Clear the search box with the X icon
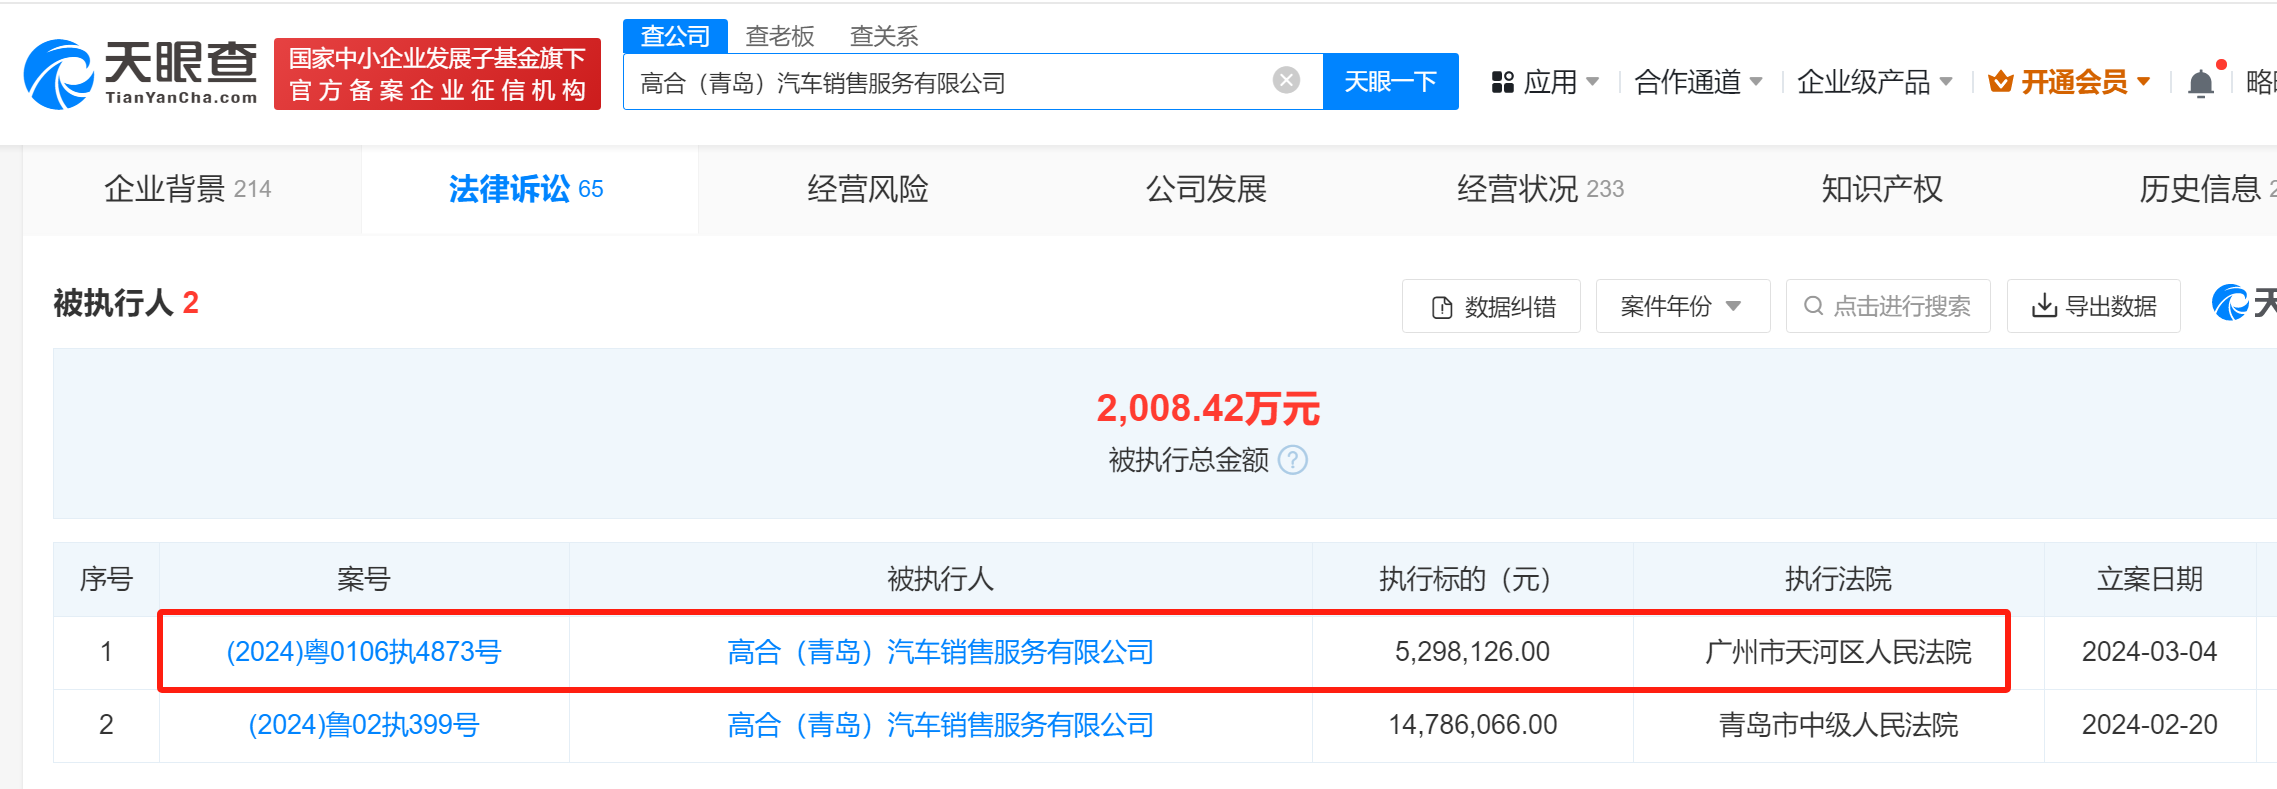2277x789 pixels. [x=1286, y=80]
